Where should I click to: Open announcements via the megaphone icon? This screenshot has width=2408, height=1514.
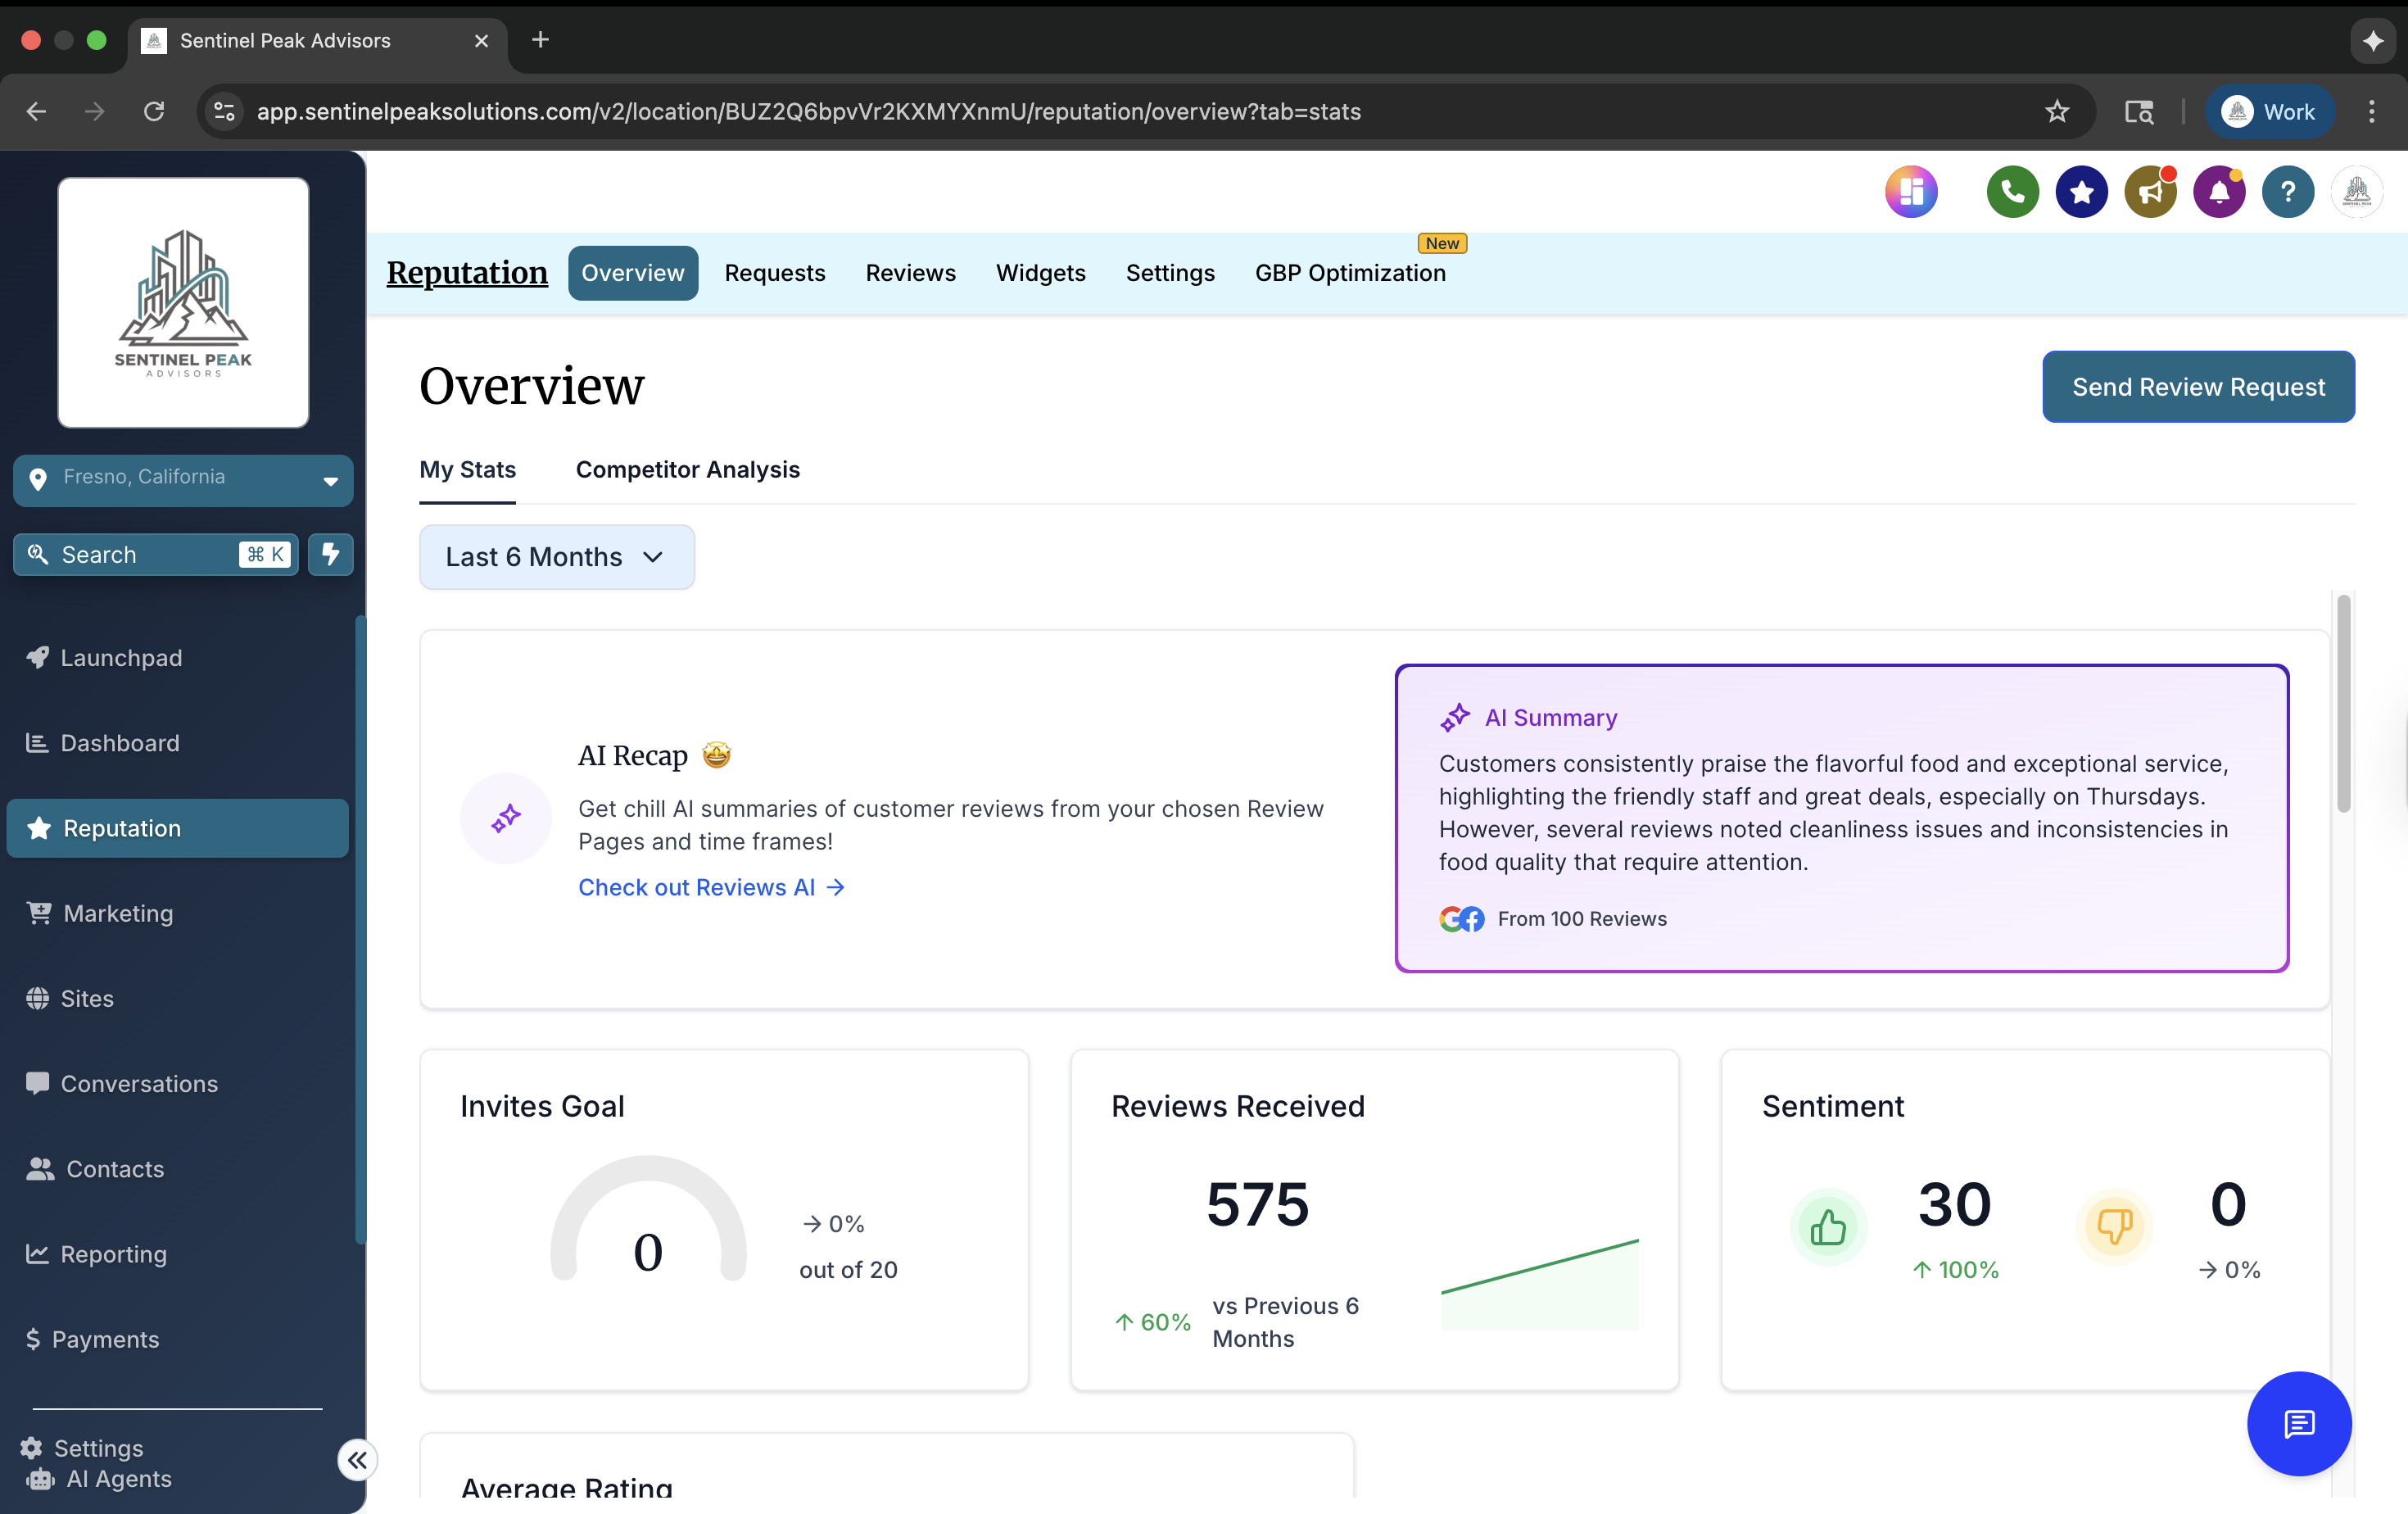pos(2150,191)
